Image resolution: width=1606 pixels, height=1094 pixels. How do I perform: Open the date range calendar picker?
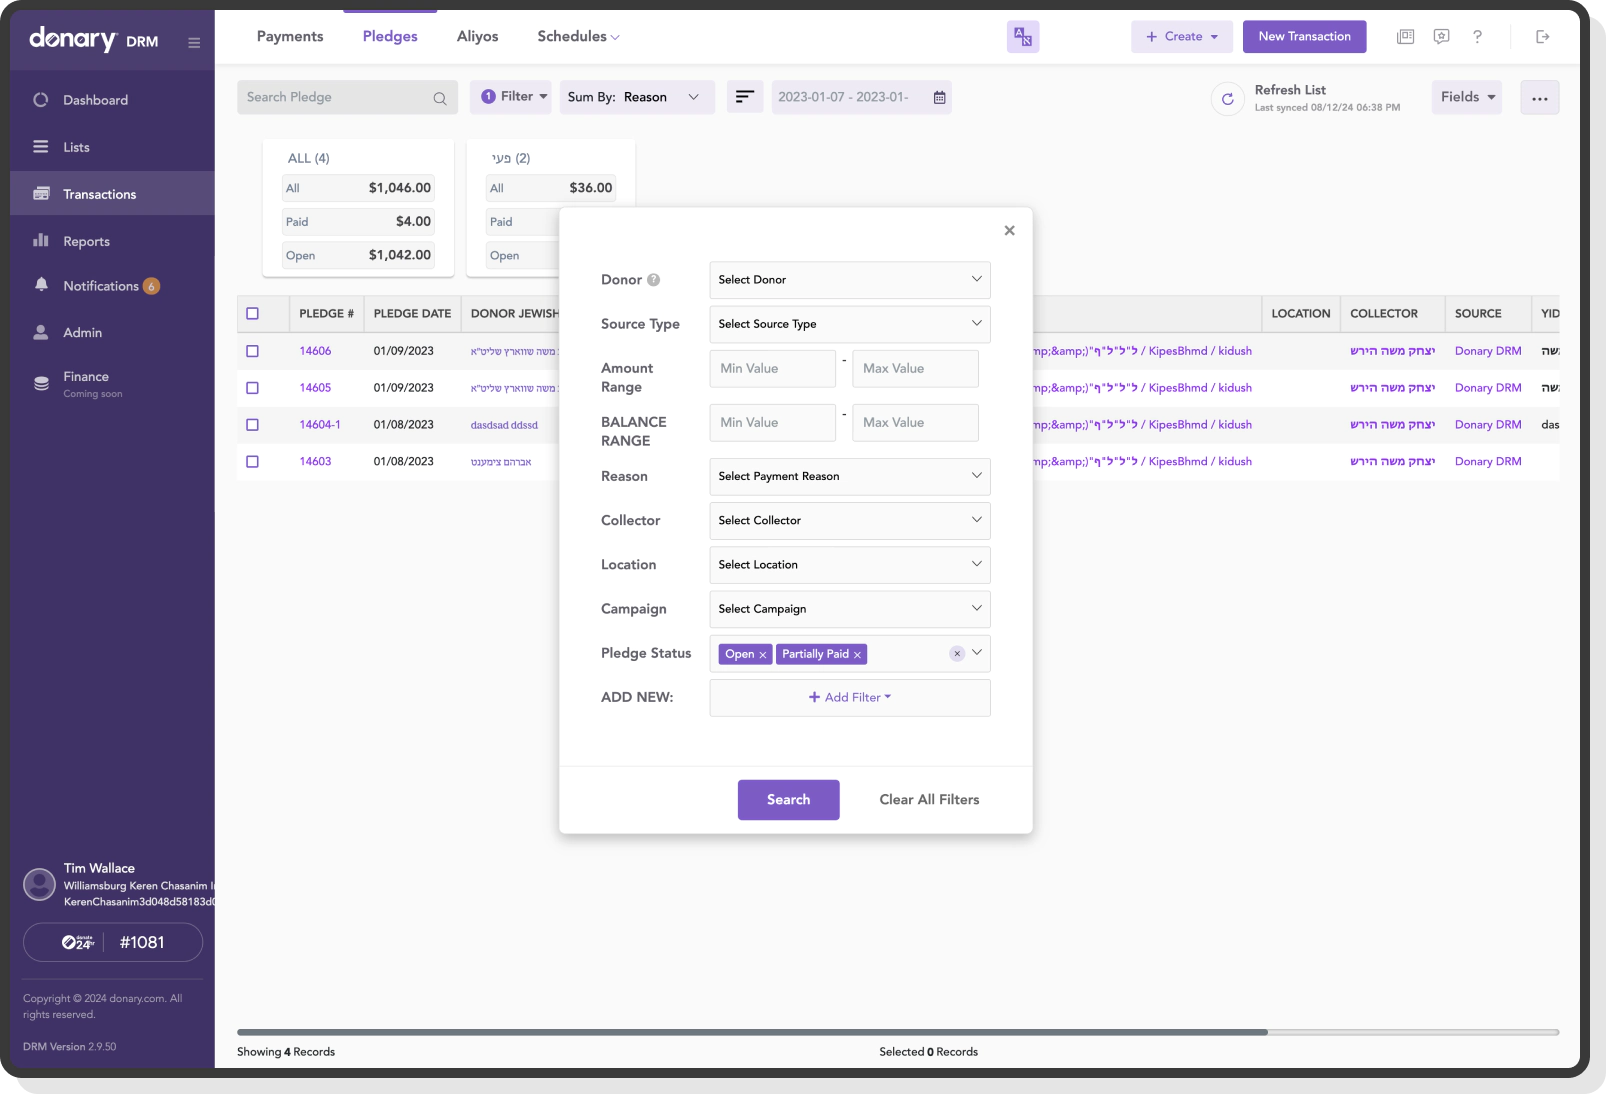937,97
